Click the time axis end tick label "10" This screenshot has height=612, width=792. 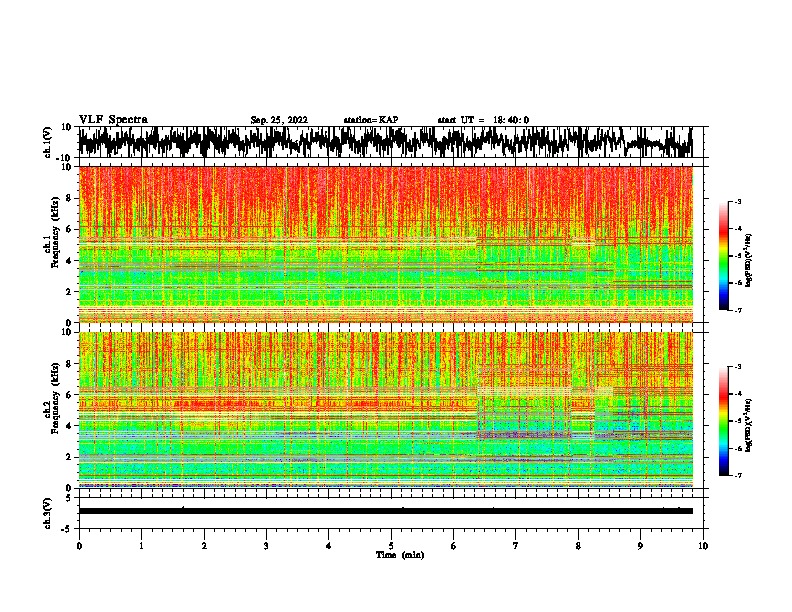[703, 546]
